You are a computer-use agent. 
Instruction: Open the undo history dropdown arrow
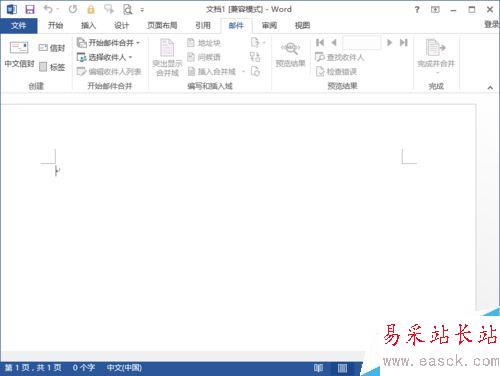pos(58,10)
